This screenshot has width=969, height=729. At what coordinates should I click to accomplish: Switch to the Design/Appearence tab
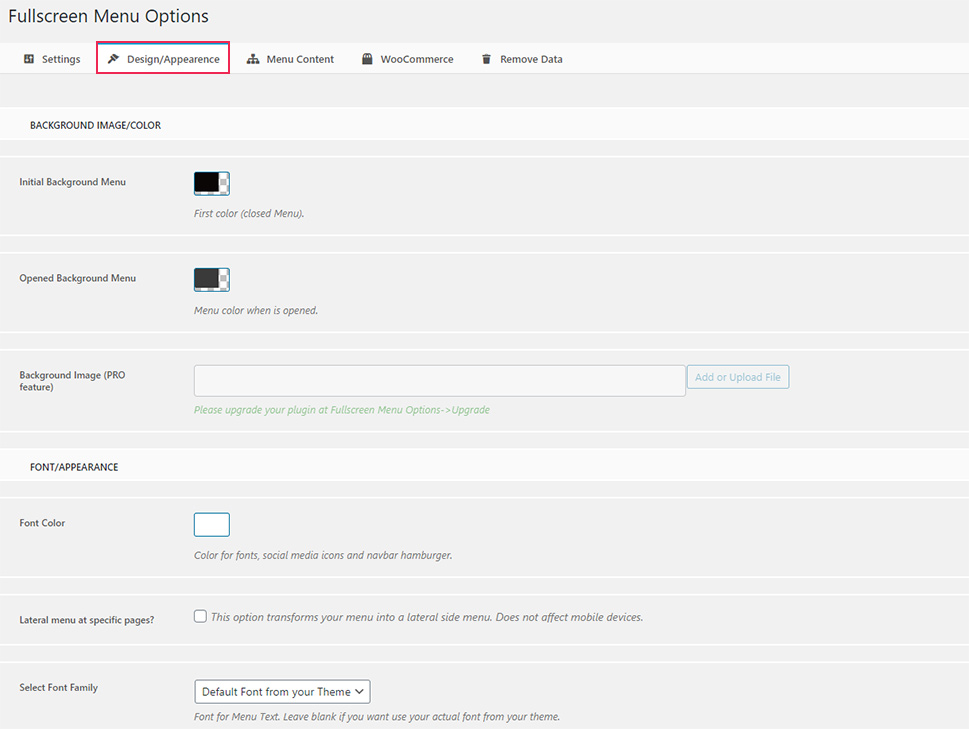tap(163, 58)
